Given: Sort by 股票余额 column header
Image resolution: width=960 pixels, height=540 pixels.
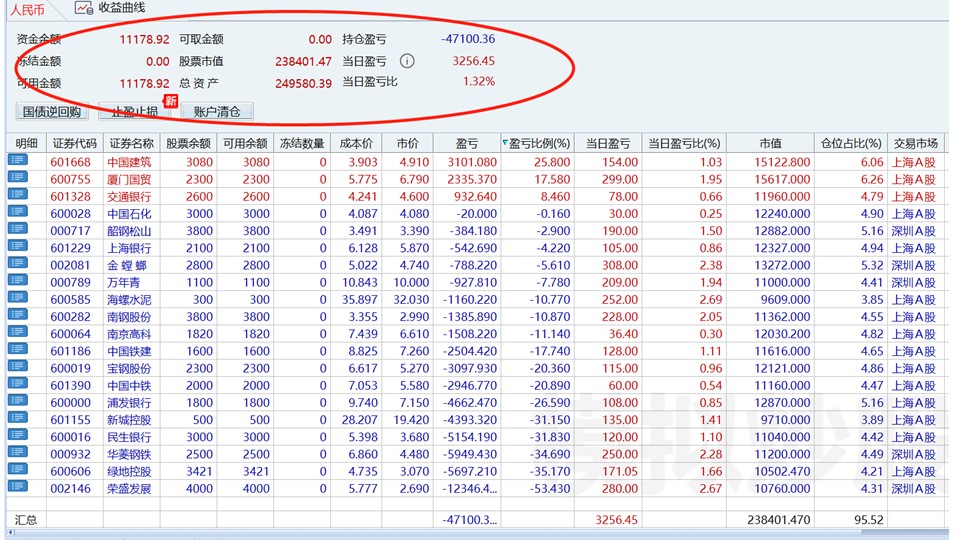Looking at the screenshot, I should 188,143.
